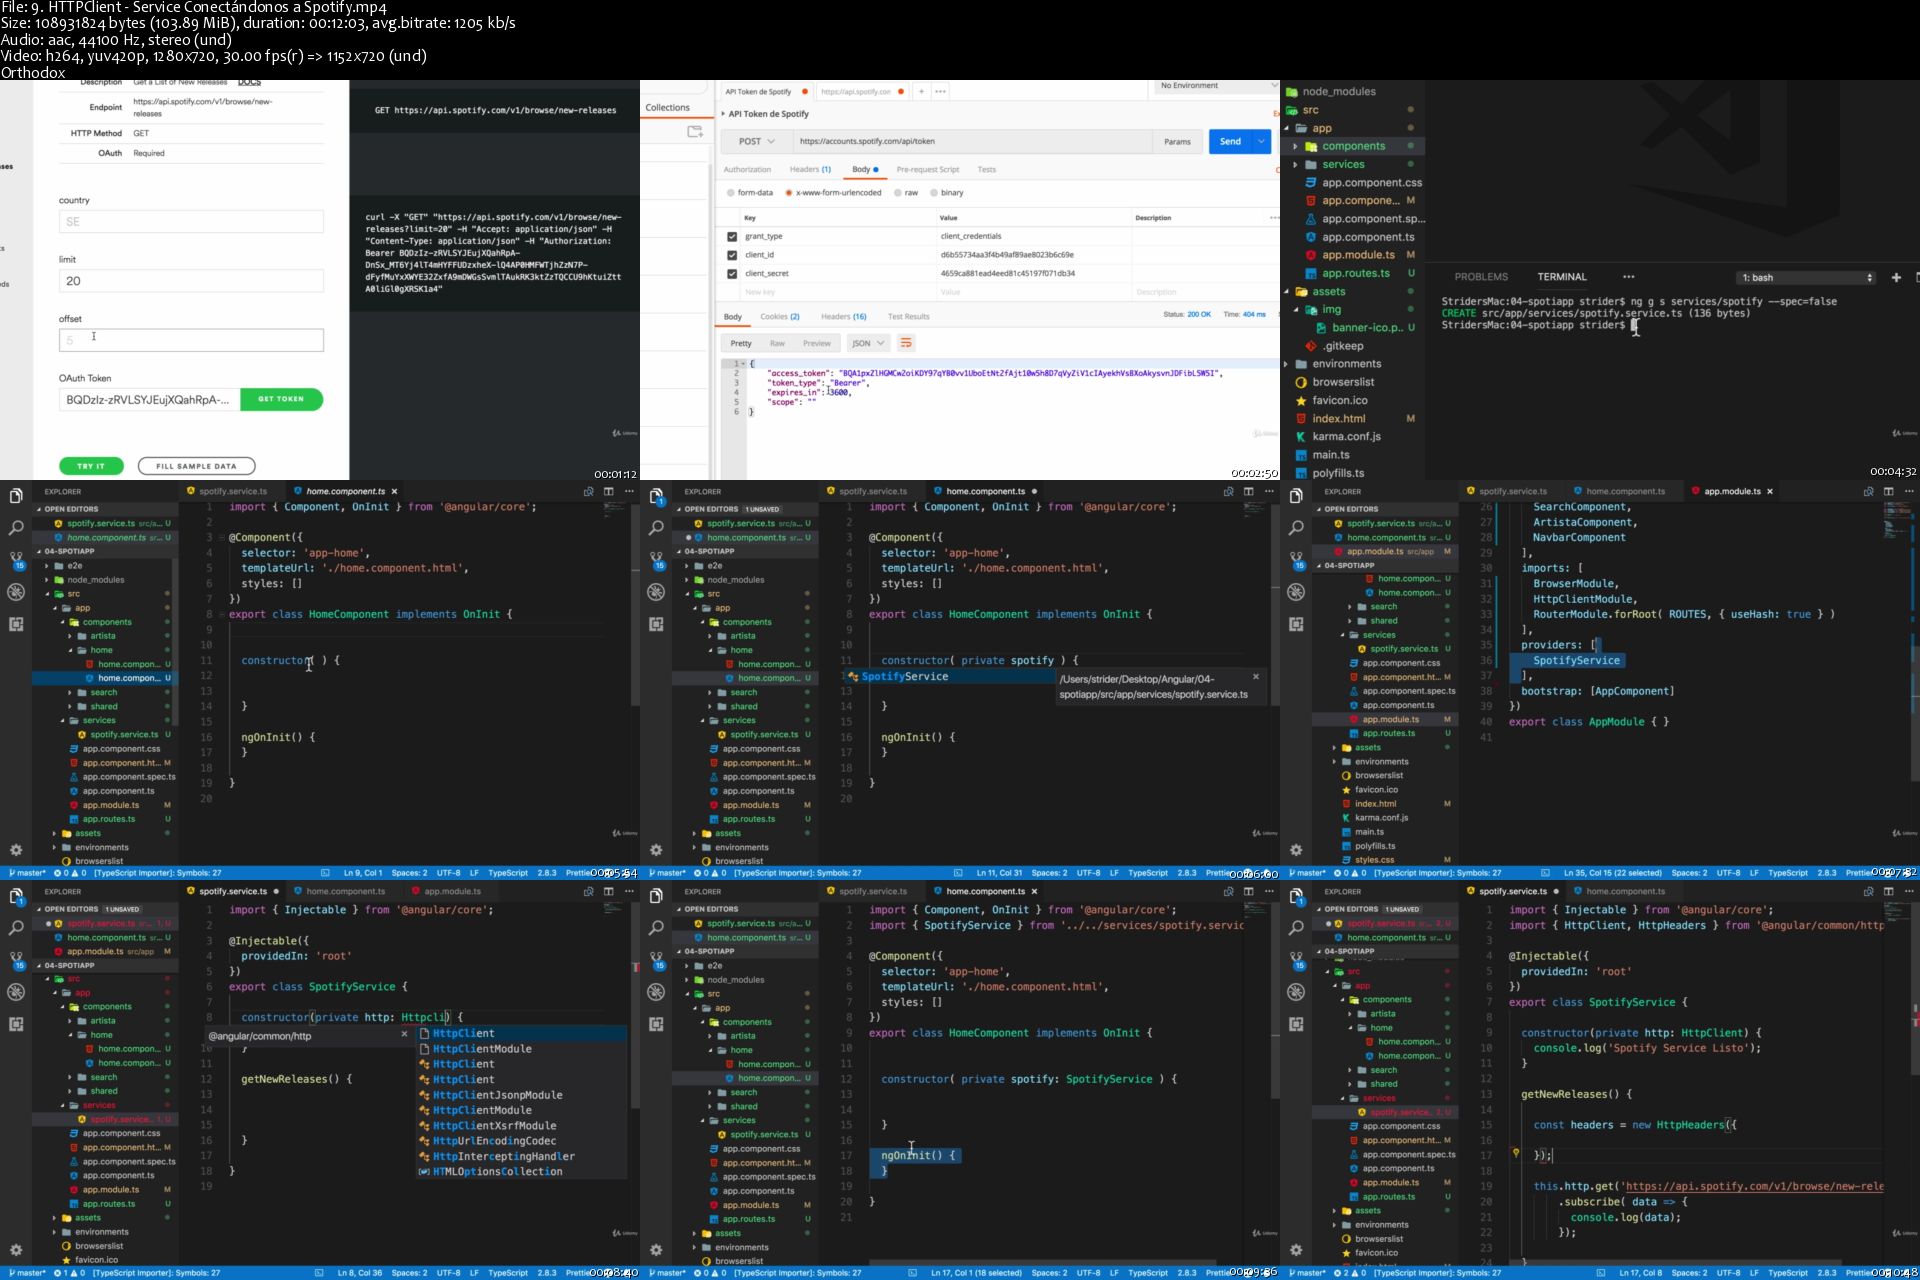Screen dimensions: 1920x1280
Task: Click the green TRY IT button
Action: (x=91, y=466)
